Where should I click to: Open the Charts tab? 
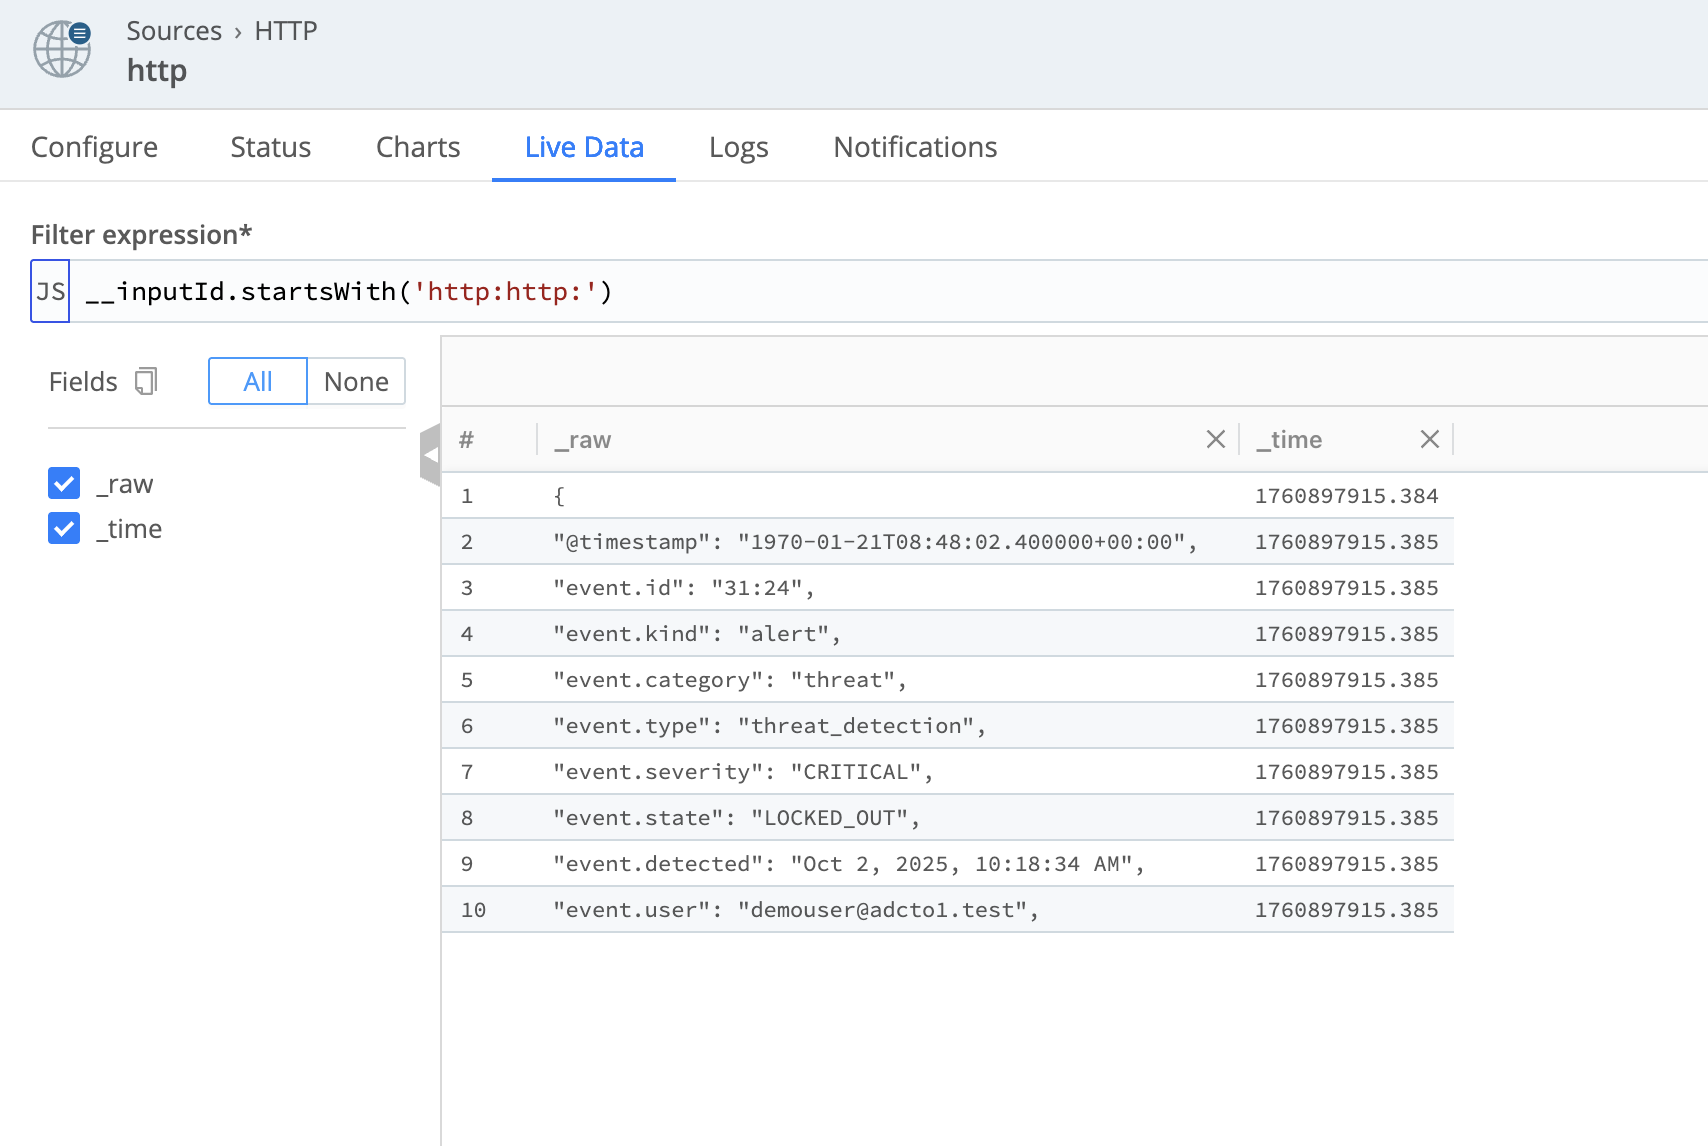pos(417,147)
